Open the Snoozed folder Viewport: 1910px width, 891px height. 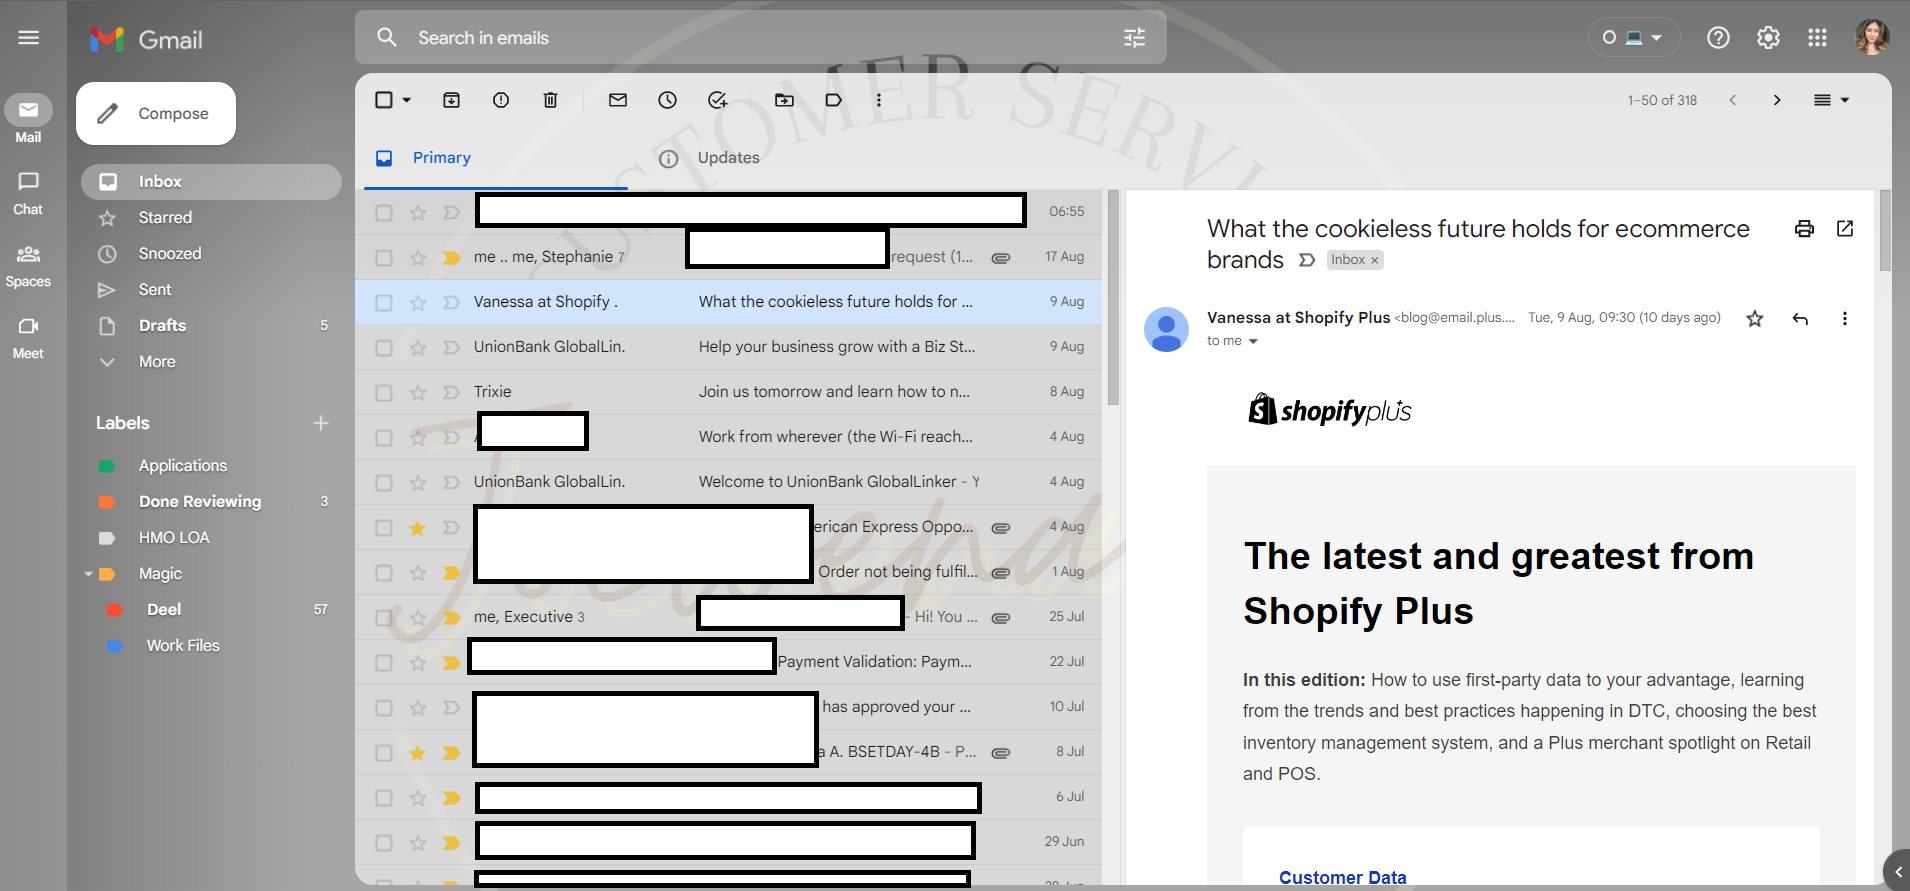[211, 254]
